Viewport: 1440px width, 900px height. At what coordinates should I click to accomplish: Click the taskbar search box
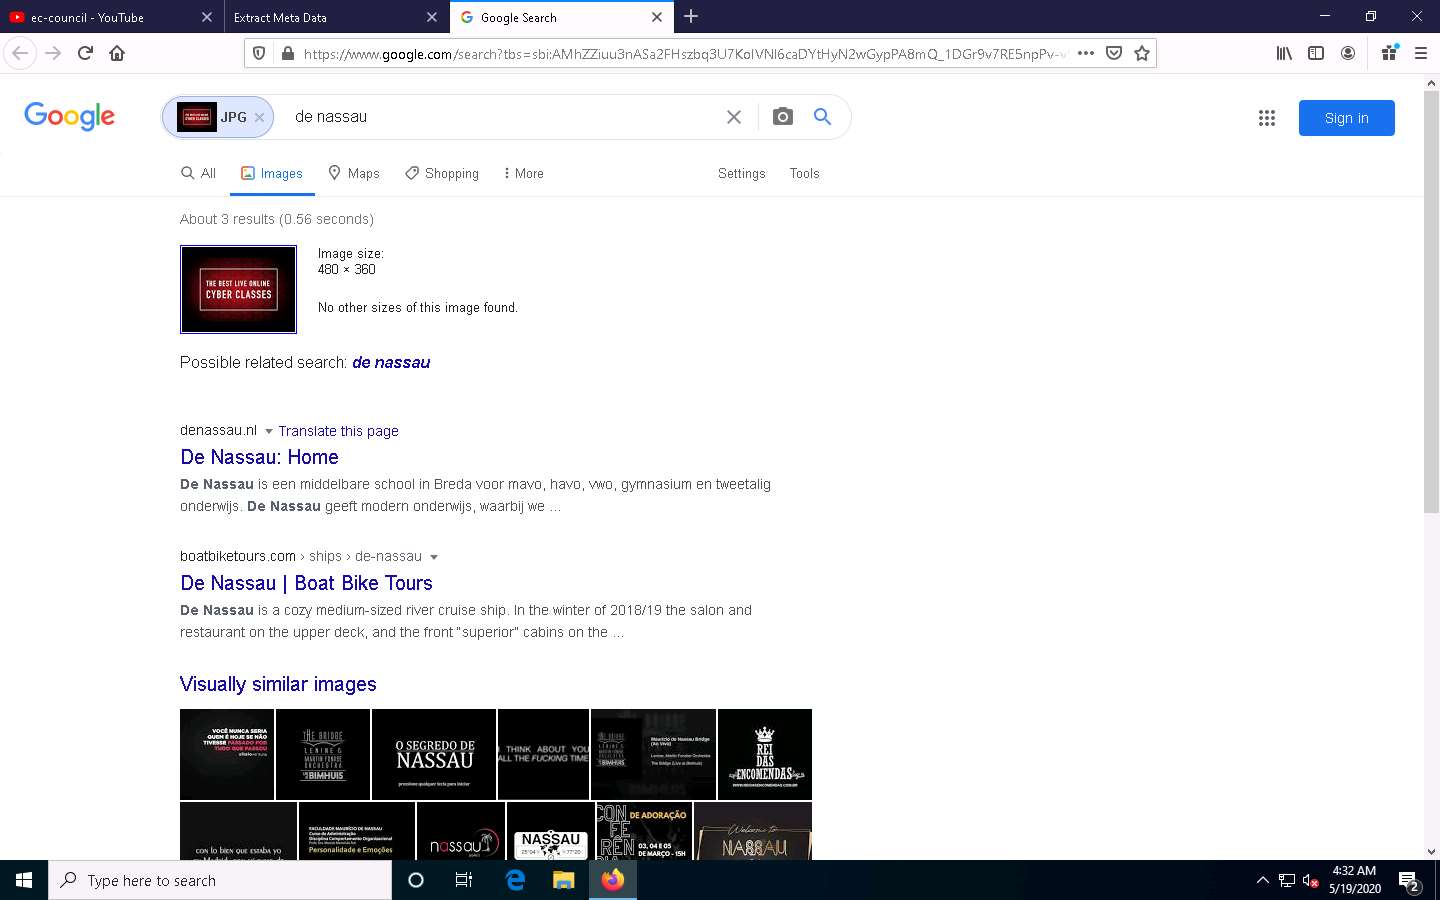(220, 880)
